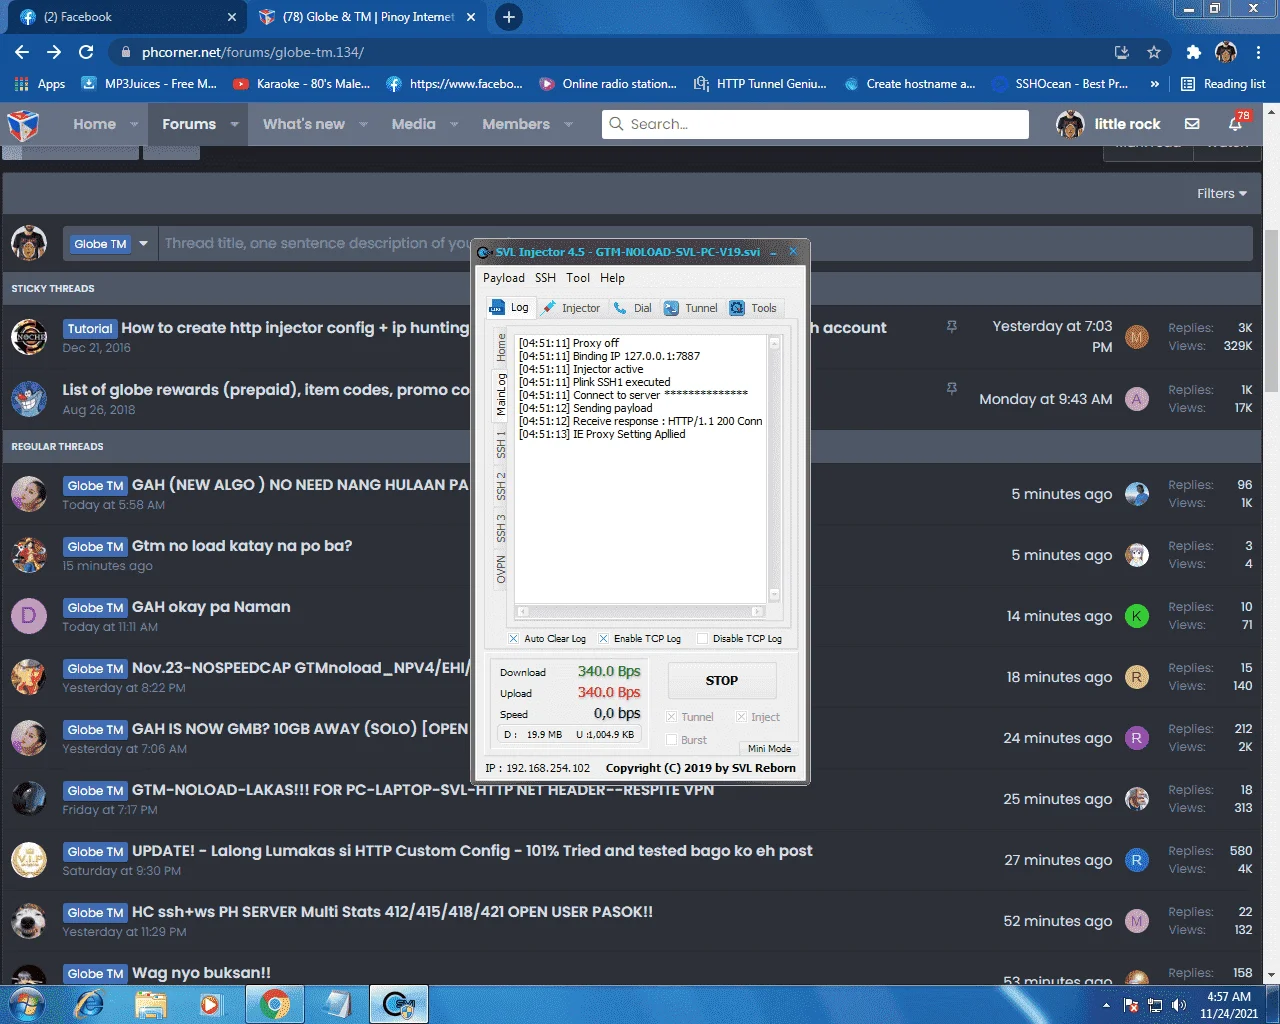The width and height of the screenshot is (1280, 1024).
Task: Toggle the Inject checkbox
Action: (x=742, y=717)
